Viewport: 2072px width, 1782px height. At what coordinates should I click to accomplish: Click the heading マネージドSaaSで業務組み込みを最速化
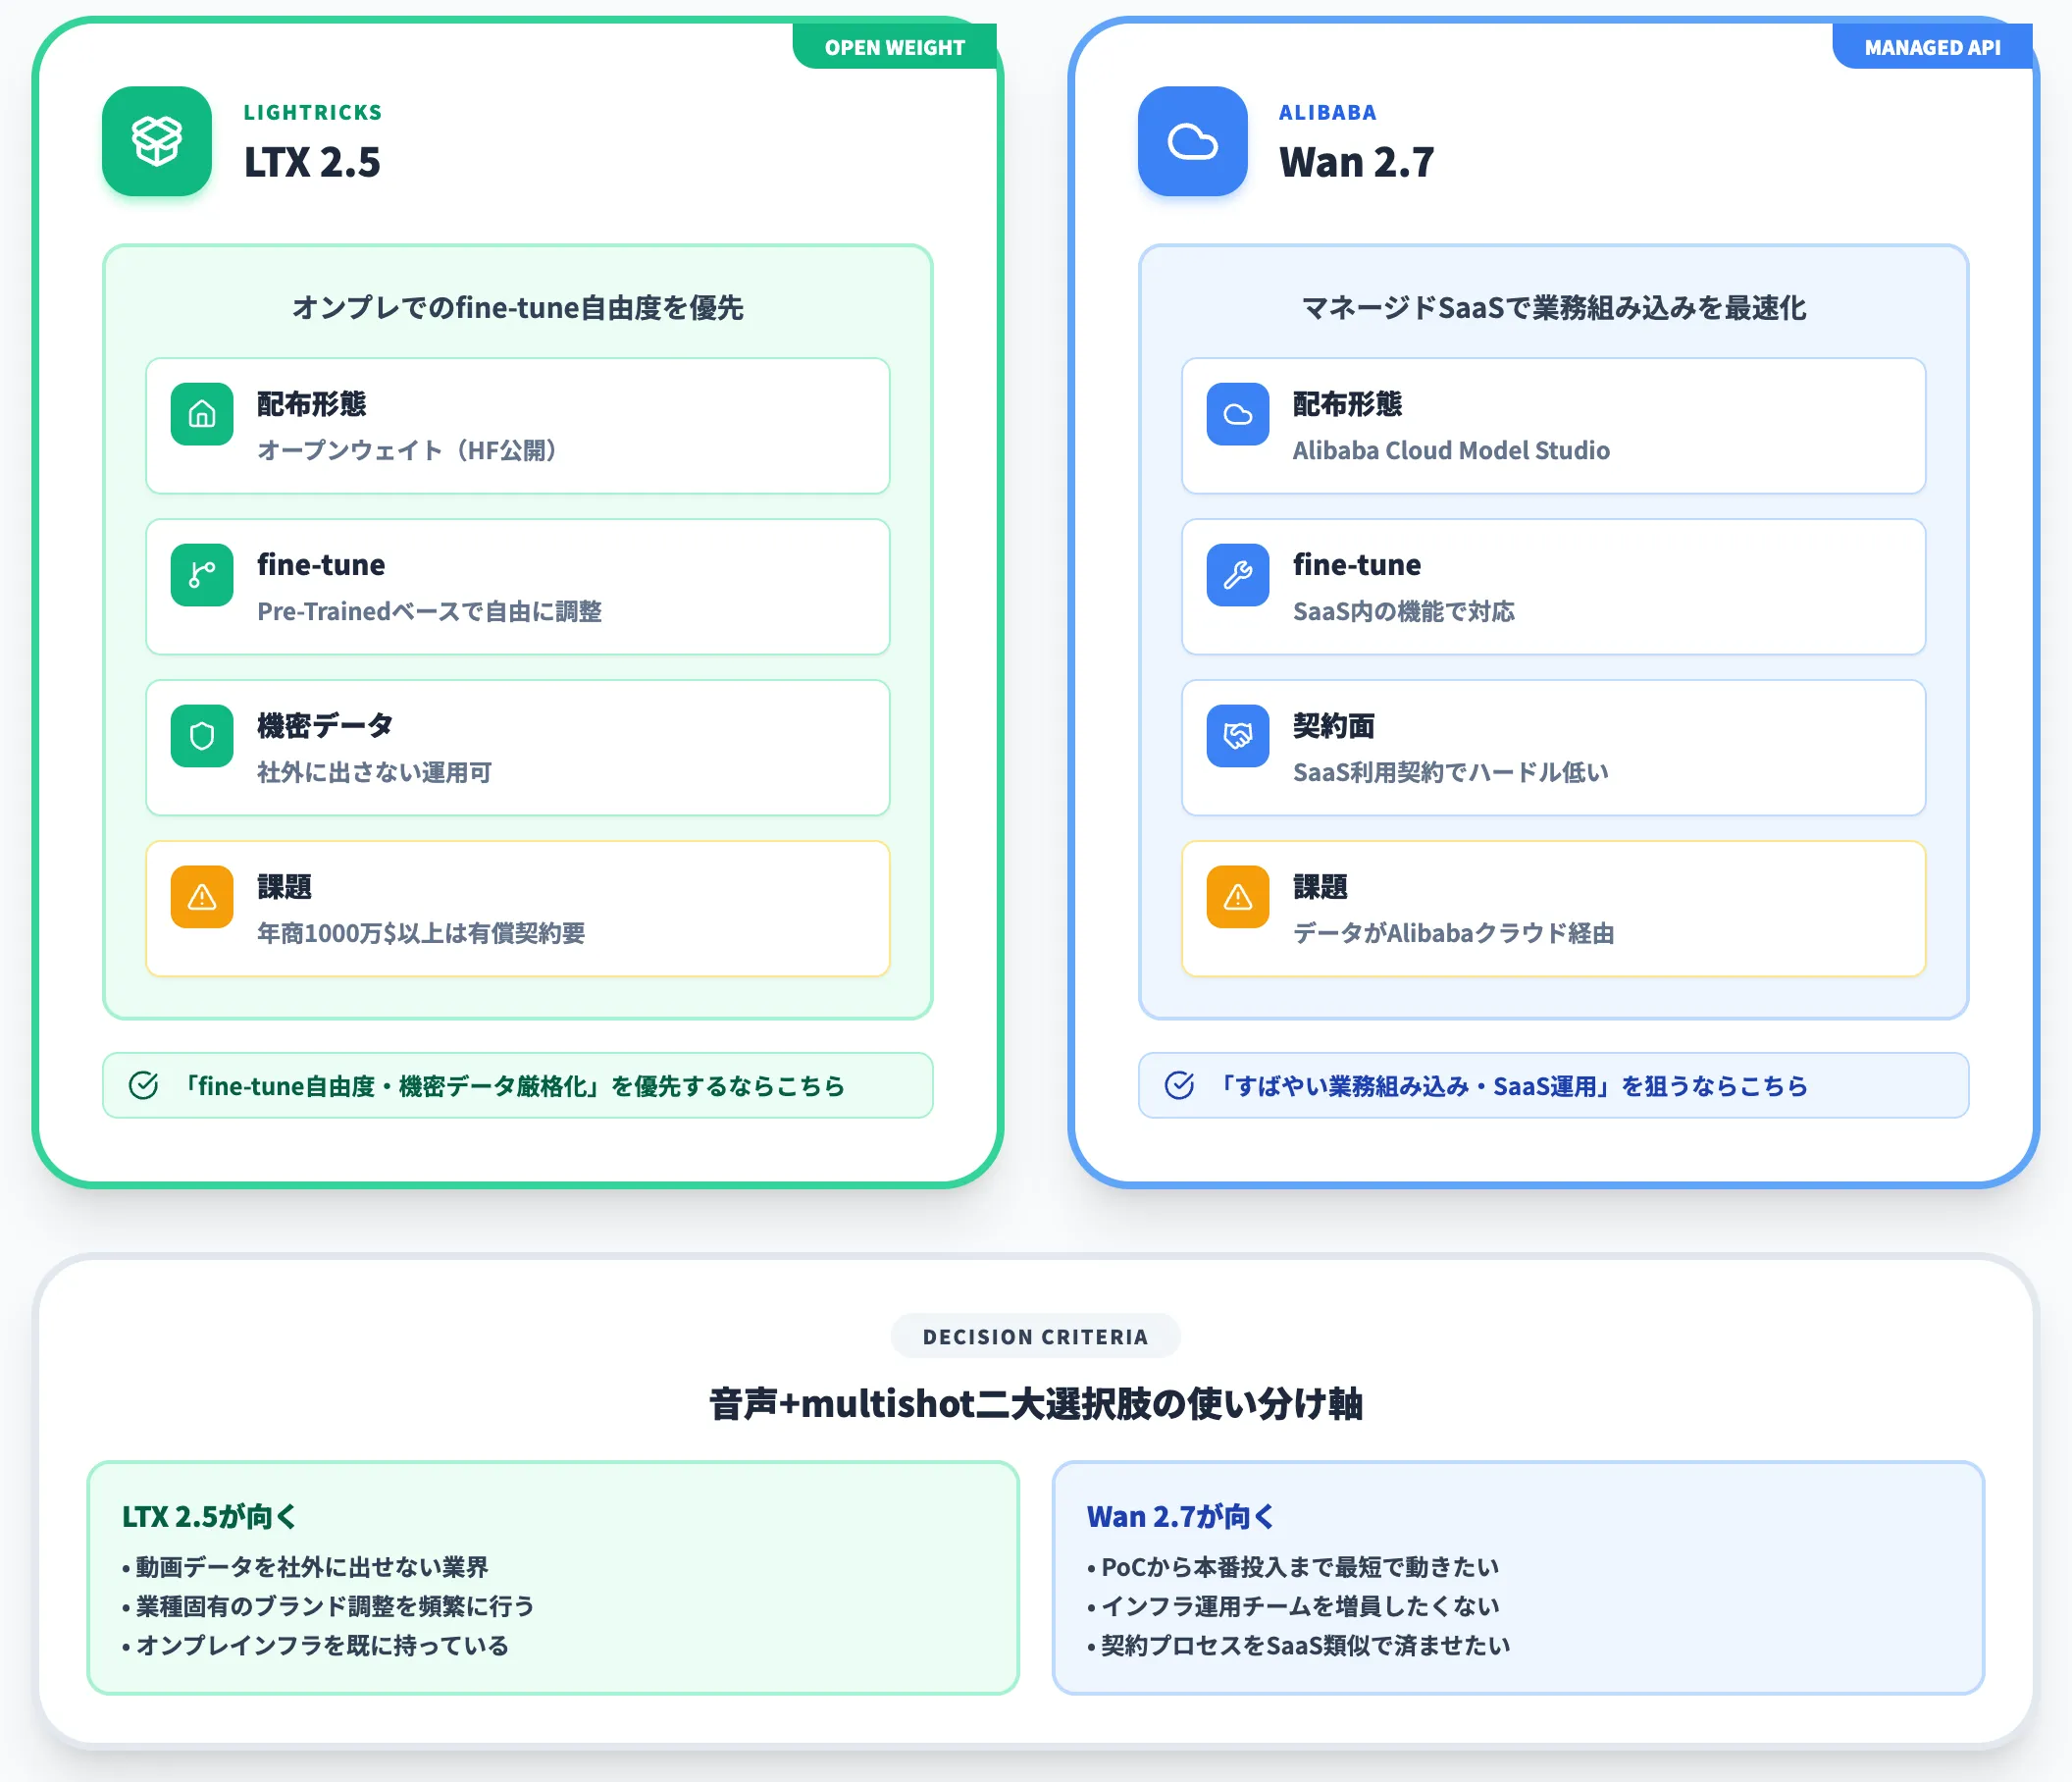click(1554, 308)
